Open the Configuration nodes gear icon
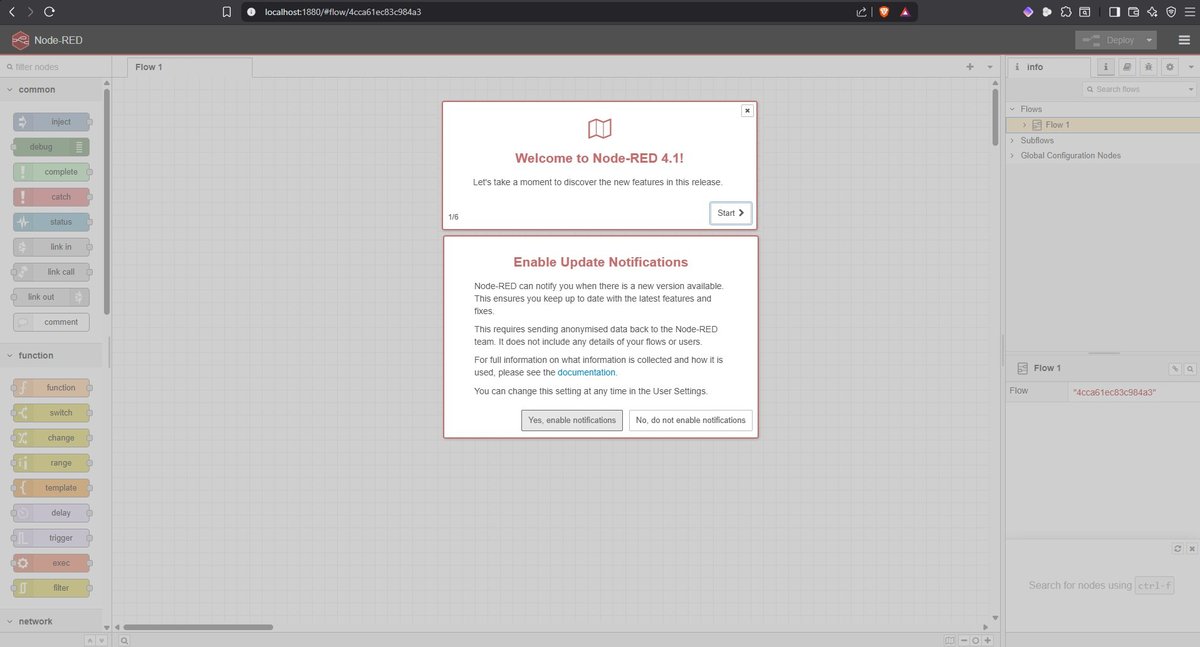Image resolution: width=1200 pixels, height=647 pixels. click(1169, 67)
